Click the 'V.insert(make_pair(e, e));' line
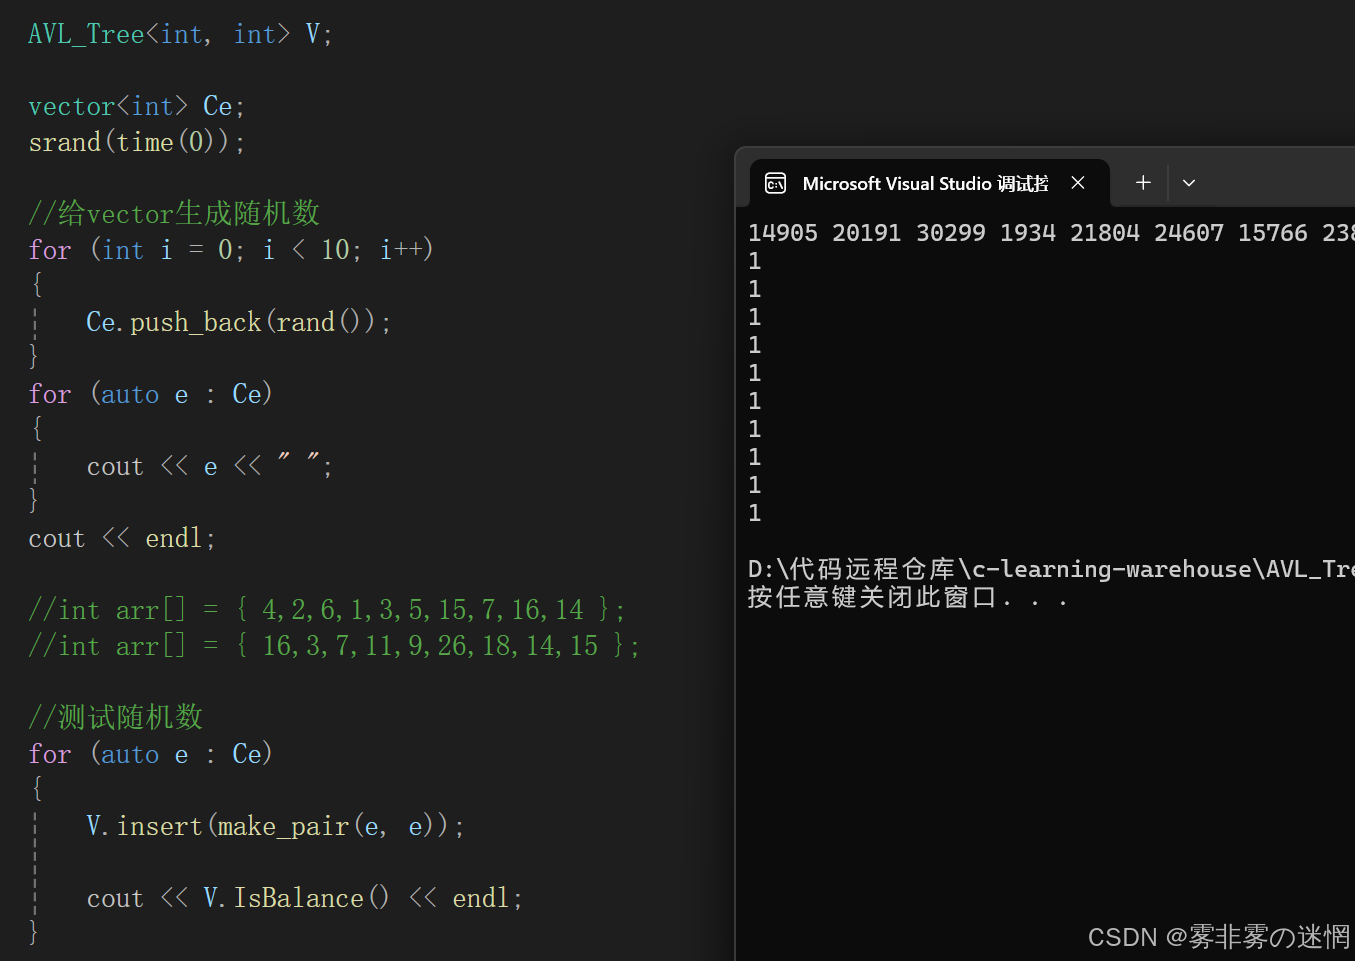Image resolution: width=1355 pixels, height=961 pixels. pyautogui.click(x=276, y=826)
